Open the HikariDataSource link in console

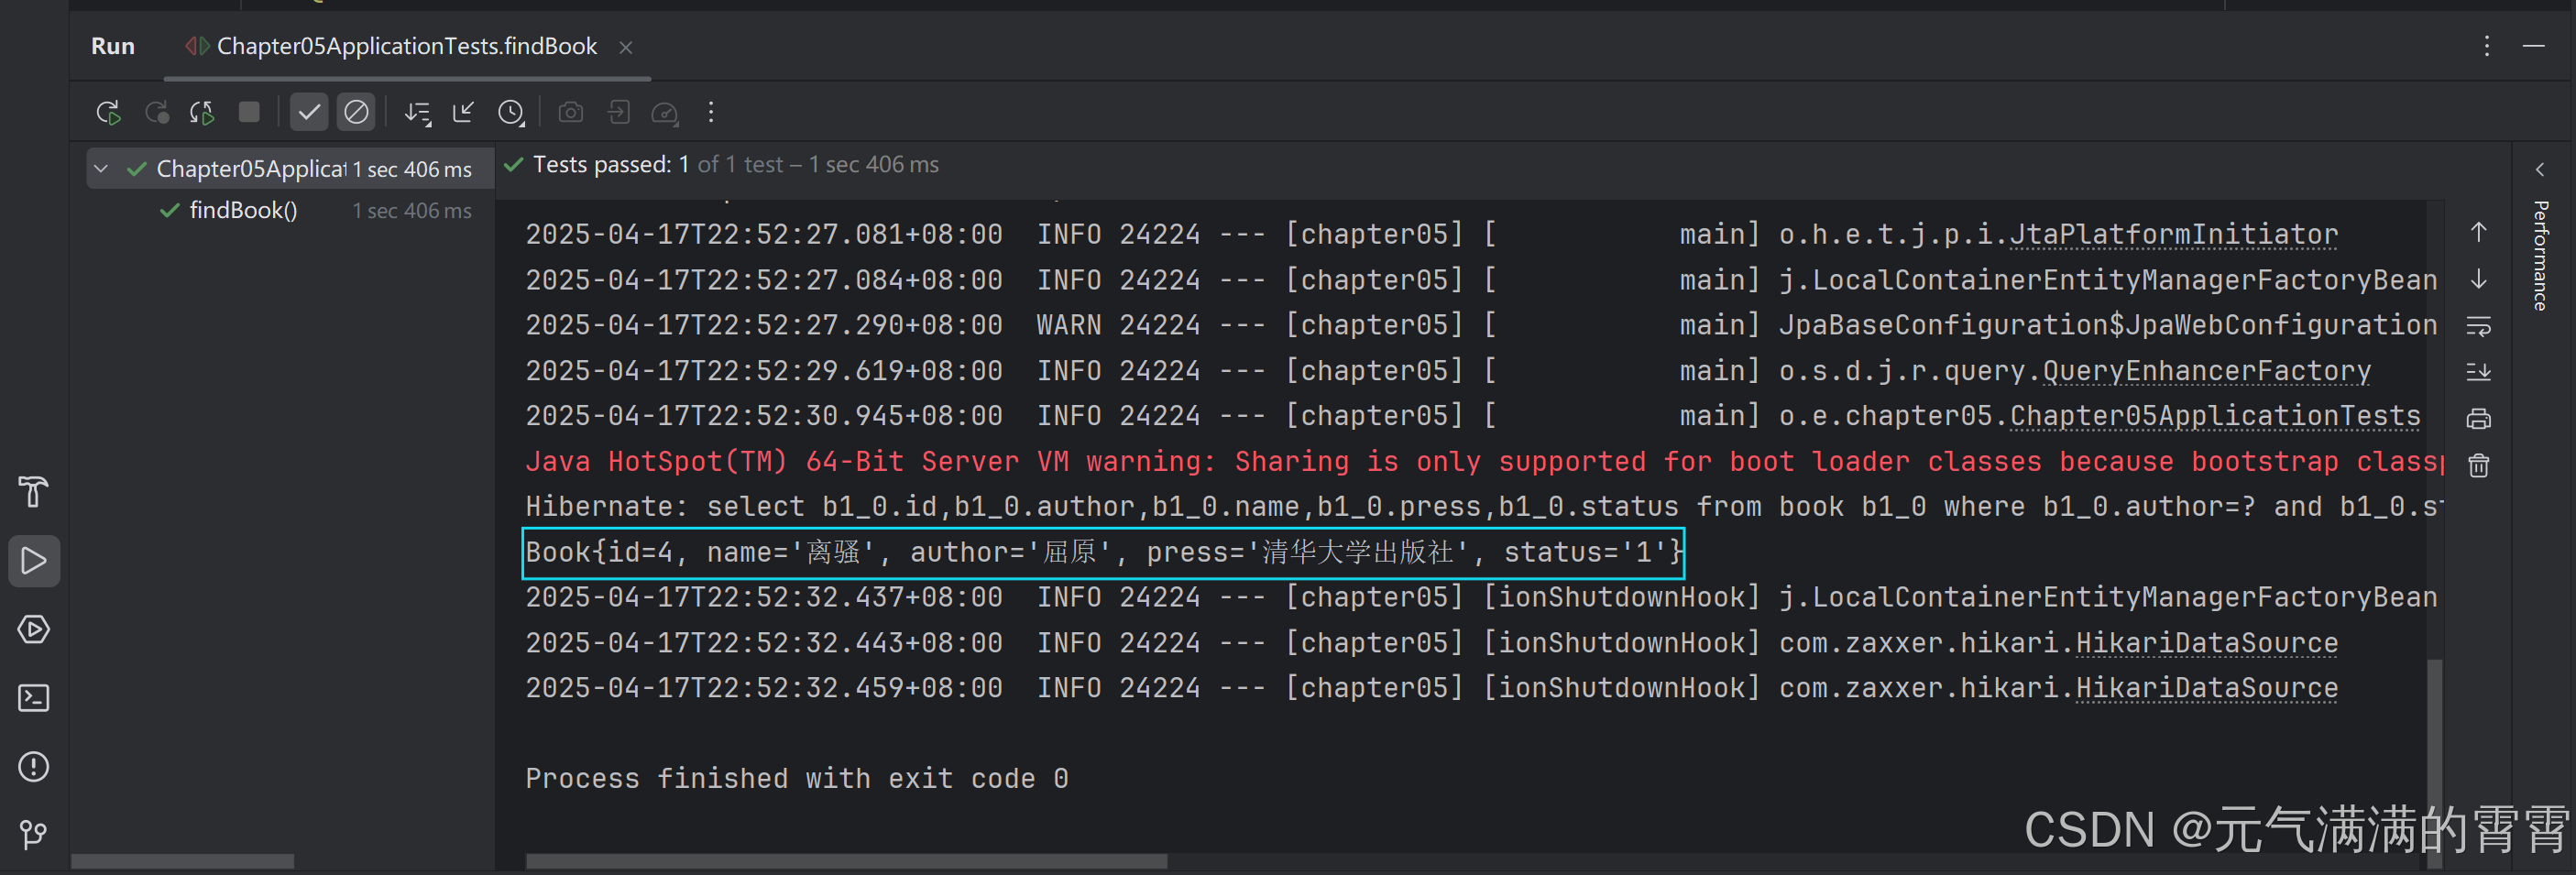(x=2206, y=641)
